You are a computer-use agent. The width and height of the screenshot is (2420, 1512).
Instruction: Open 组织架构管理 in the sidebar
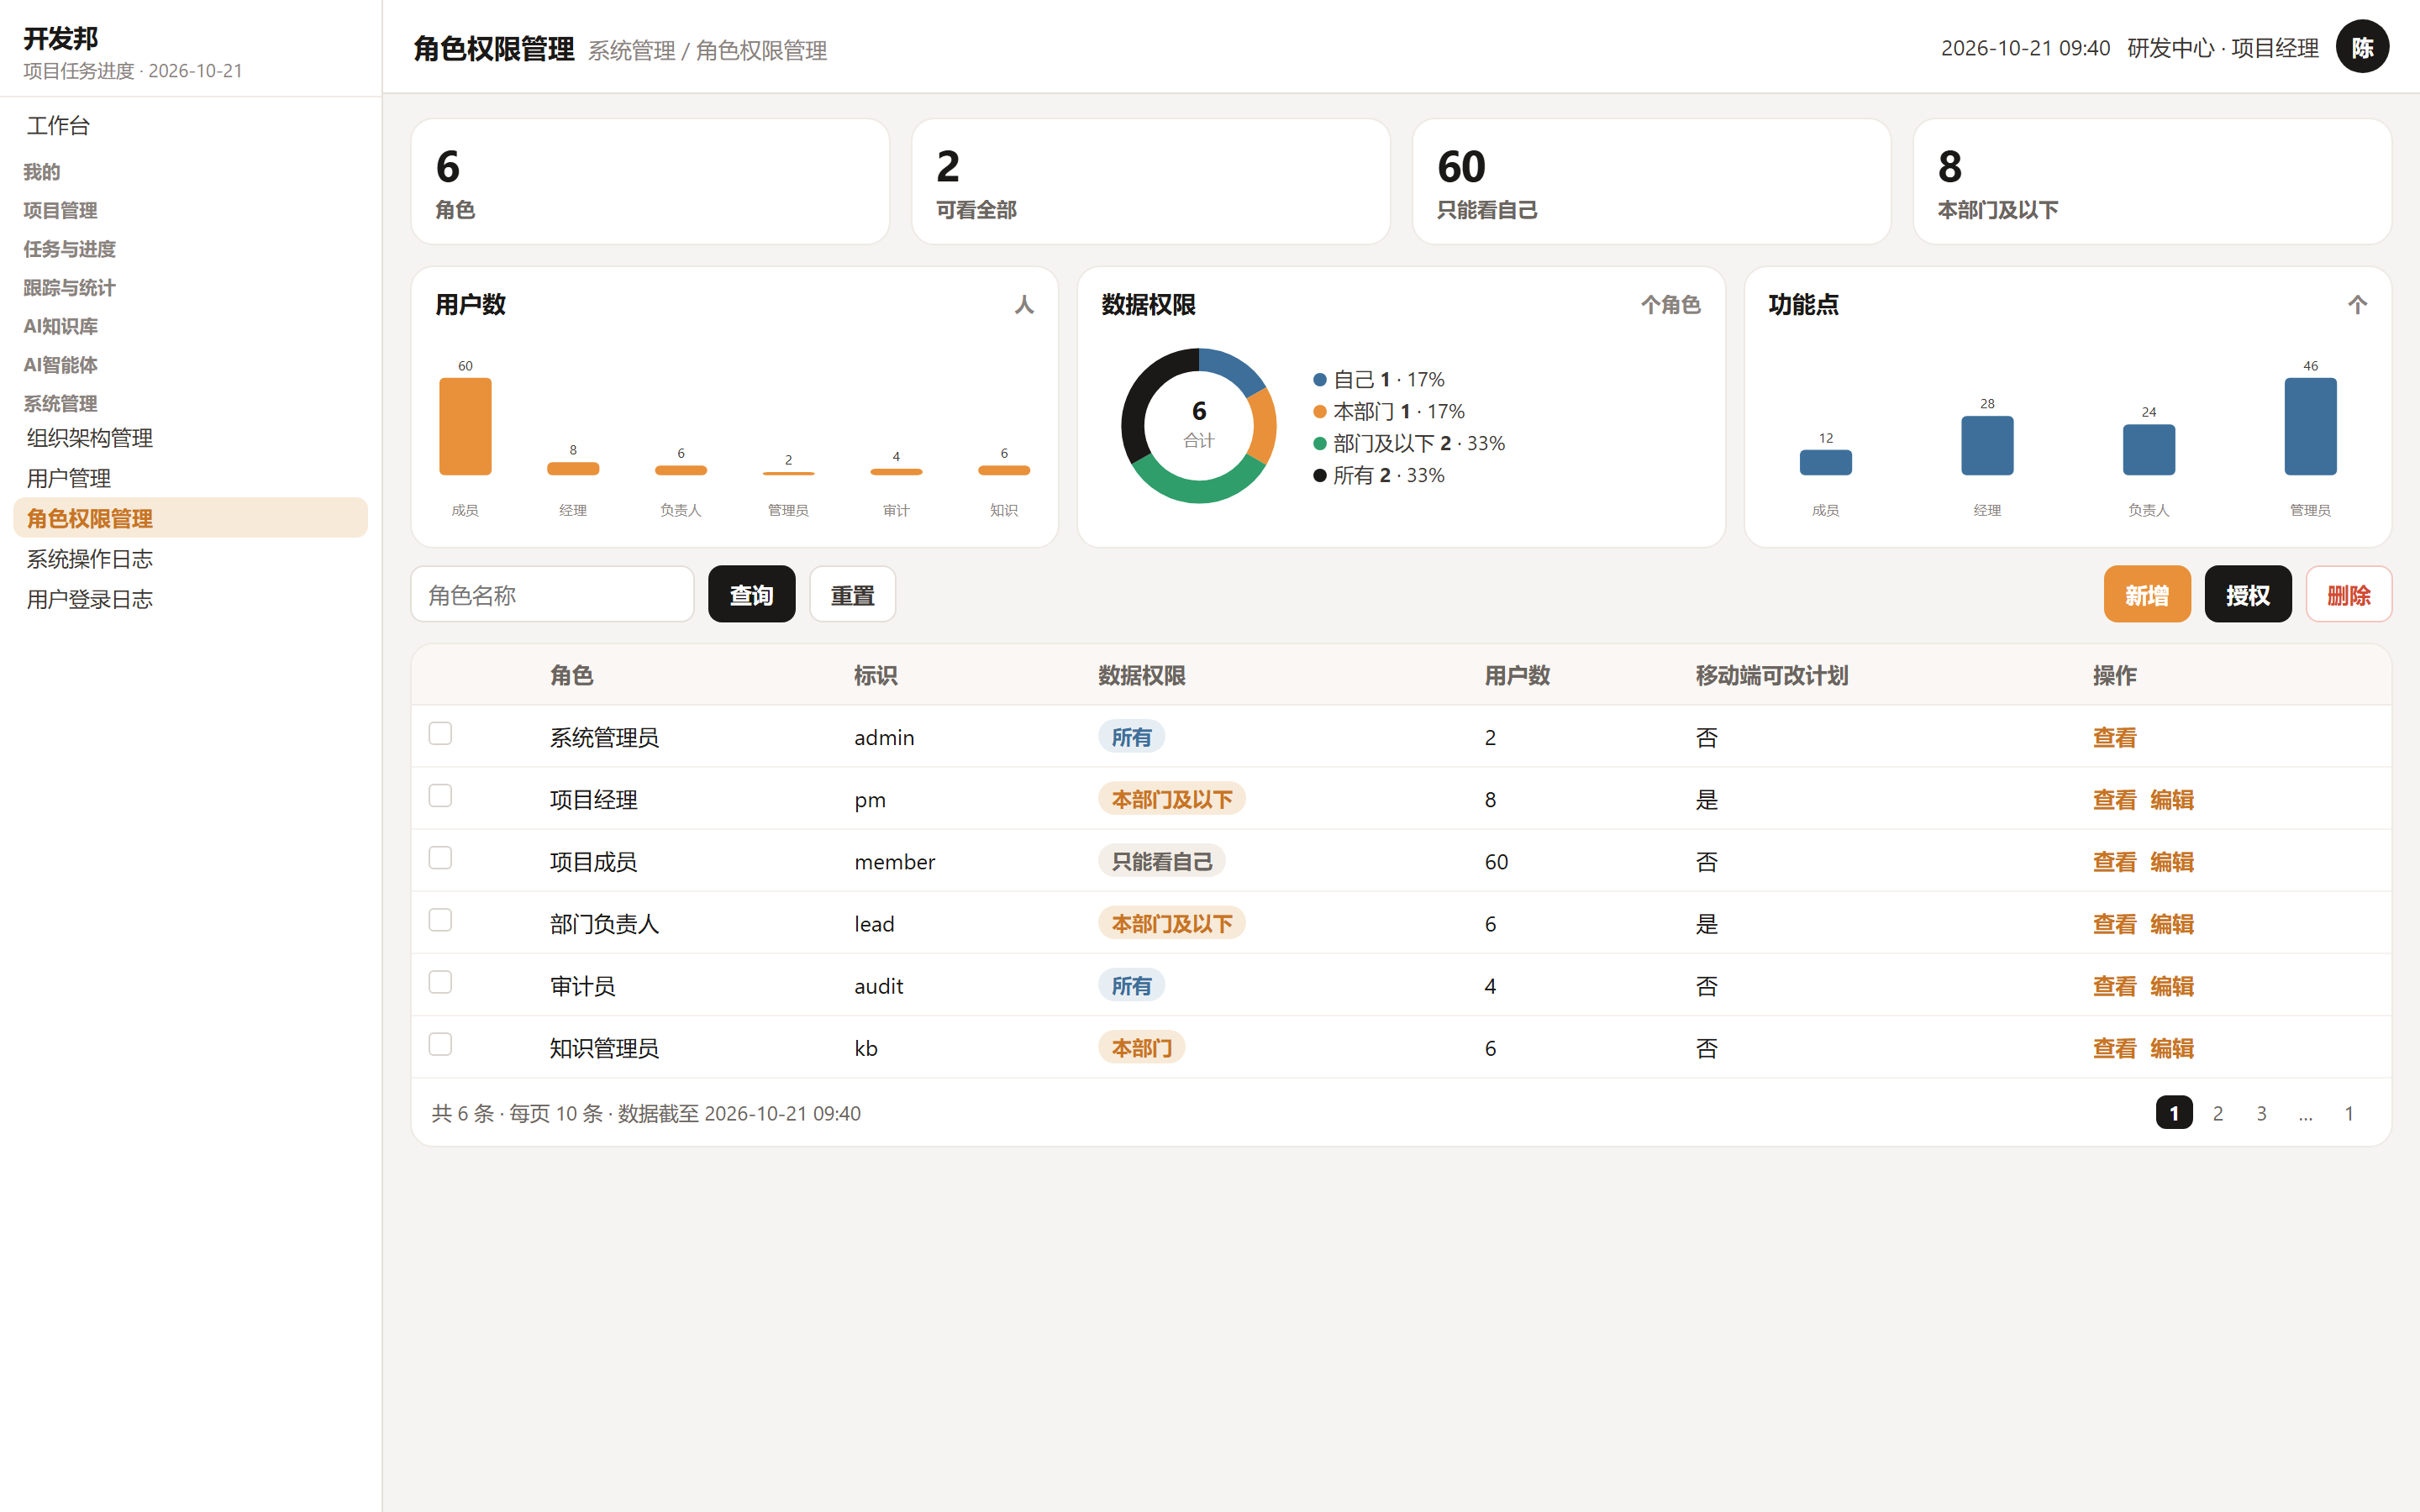pyautogui.click(x=190, y=438)
